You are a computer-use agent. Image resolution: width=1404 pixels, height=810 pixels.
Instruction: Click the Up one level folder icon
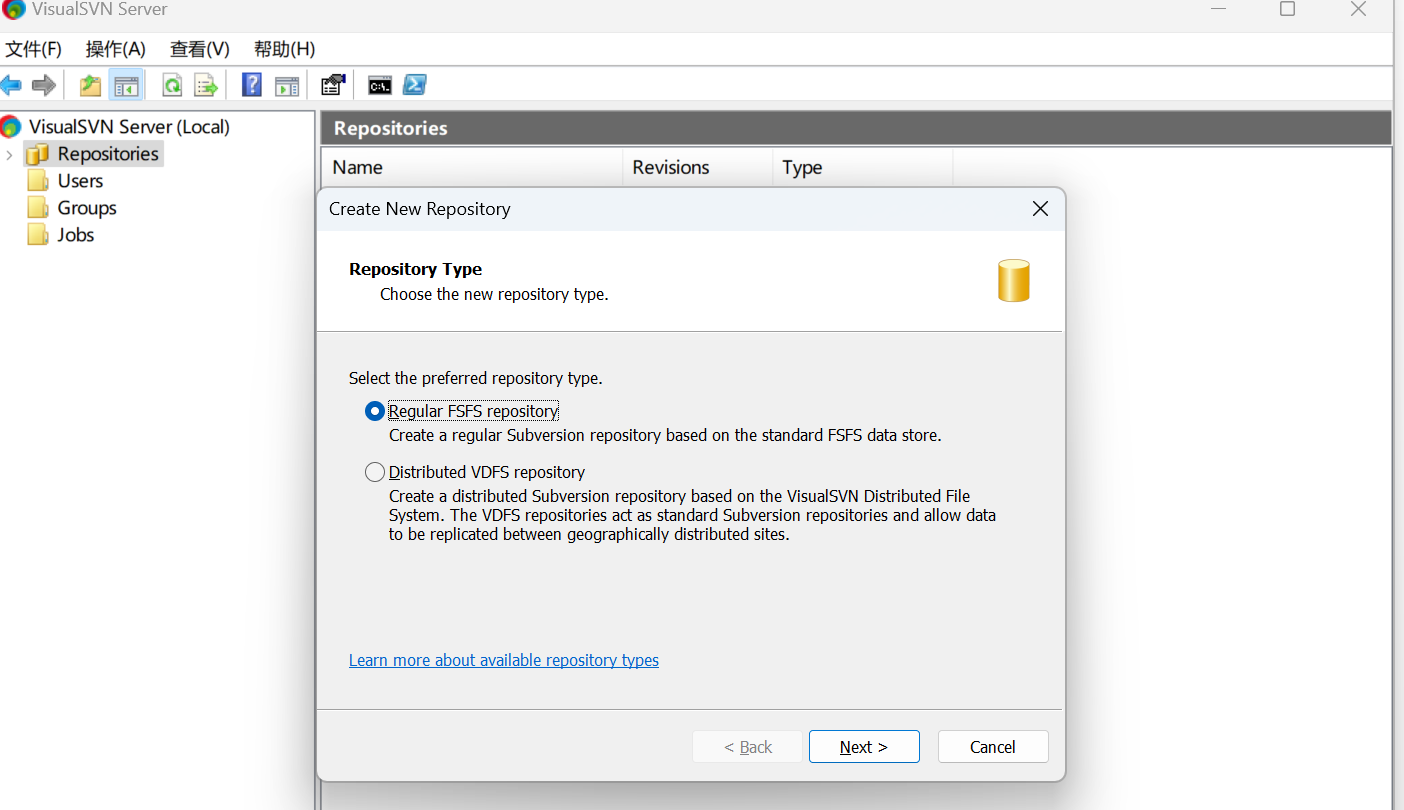pos(90,86)
